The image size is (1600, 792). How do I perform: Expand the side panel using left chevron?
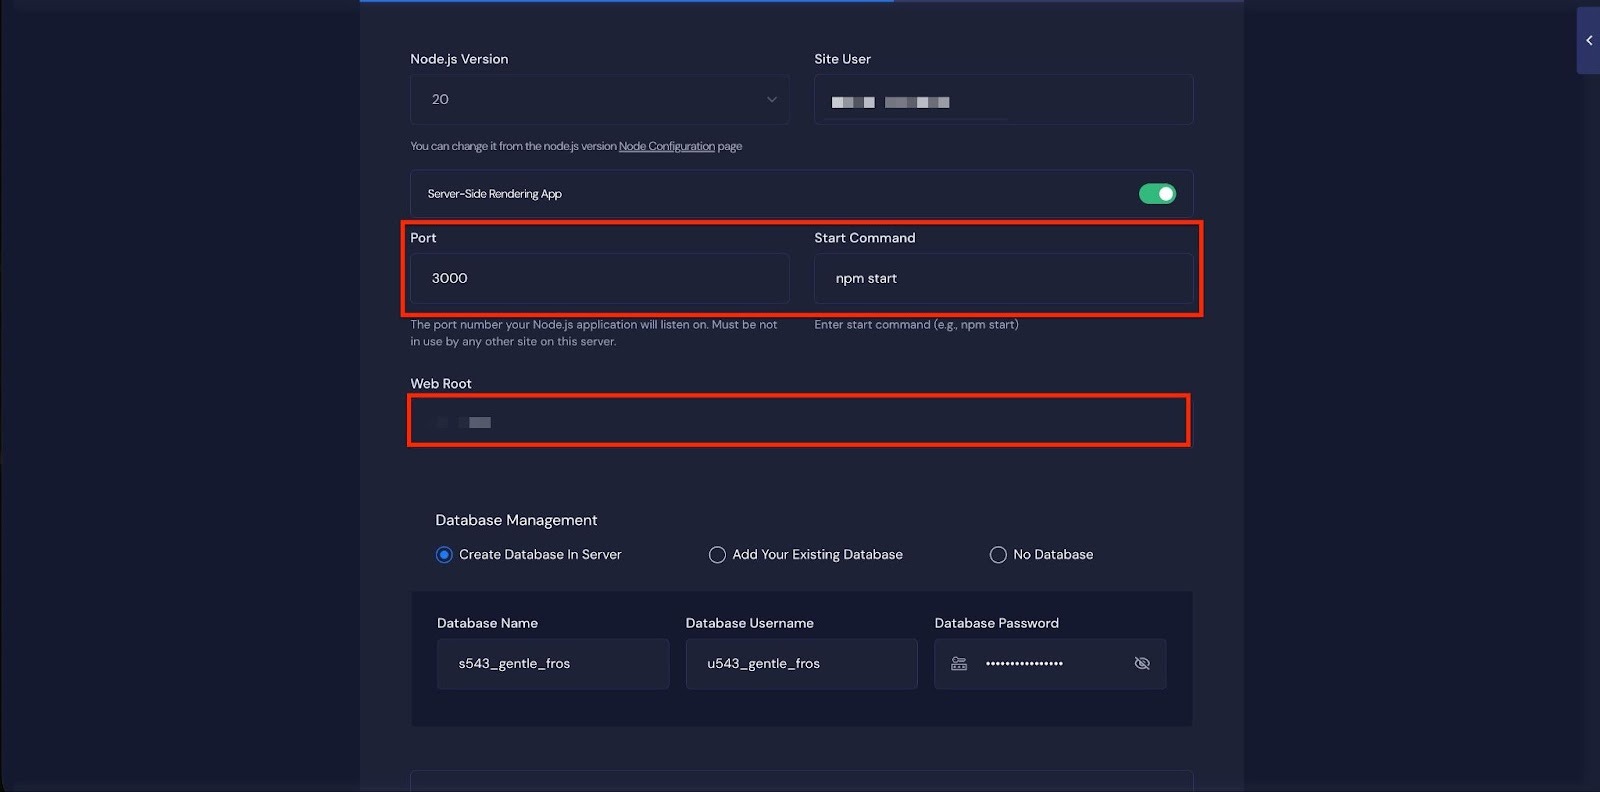(1588, 41)
